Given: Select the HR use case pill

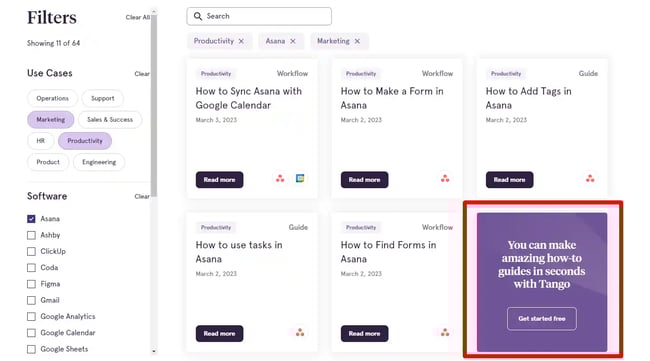Looking at the screenshot, I should pos(41,141).
